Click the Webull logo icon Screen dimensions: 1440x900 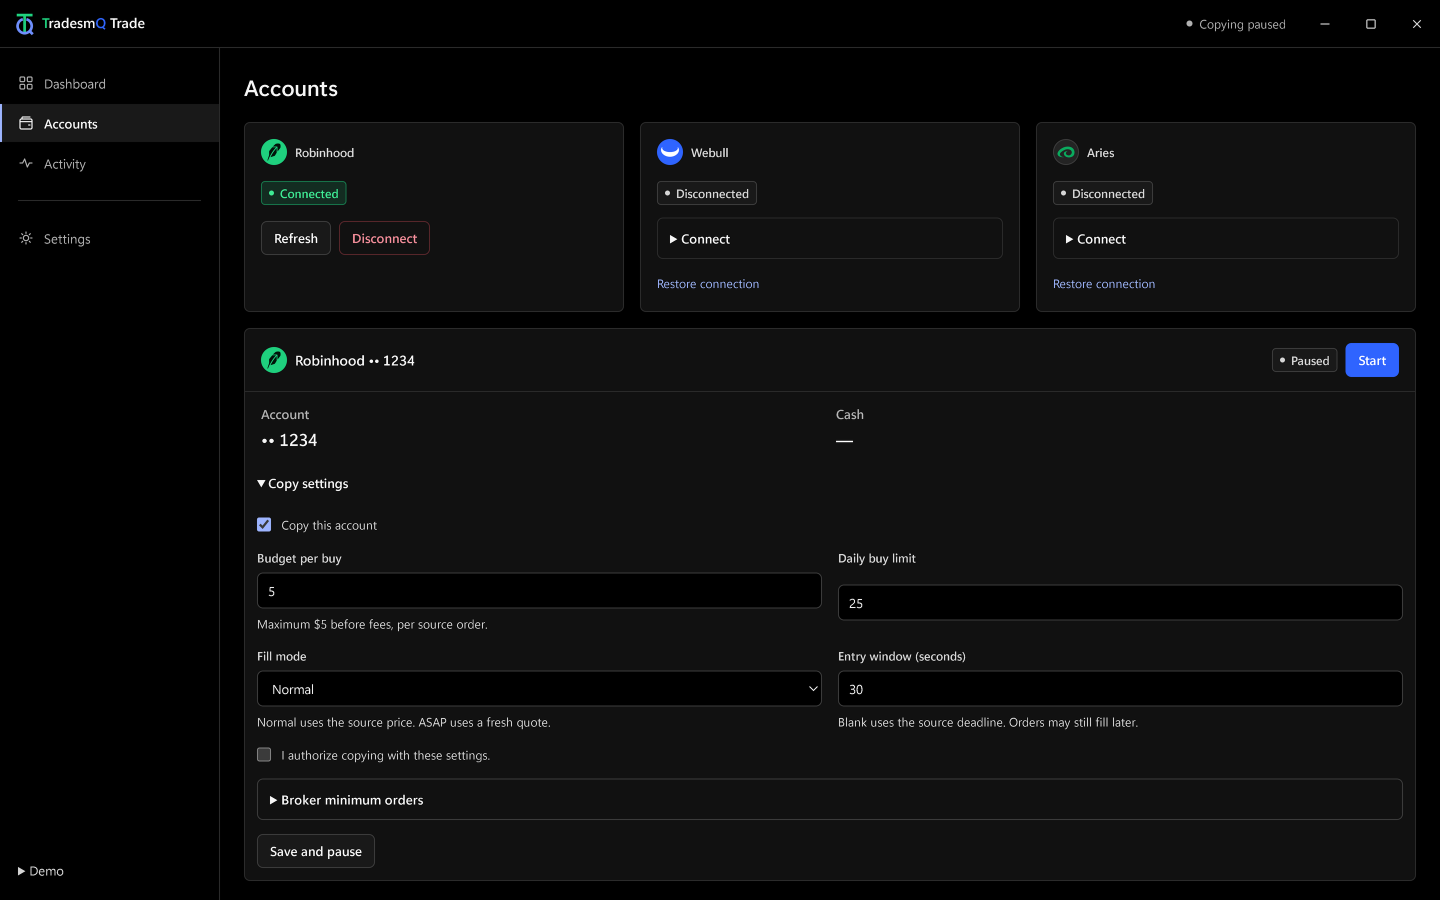click(x=670, y=152)
